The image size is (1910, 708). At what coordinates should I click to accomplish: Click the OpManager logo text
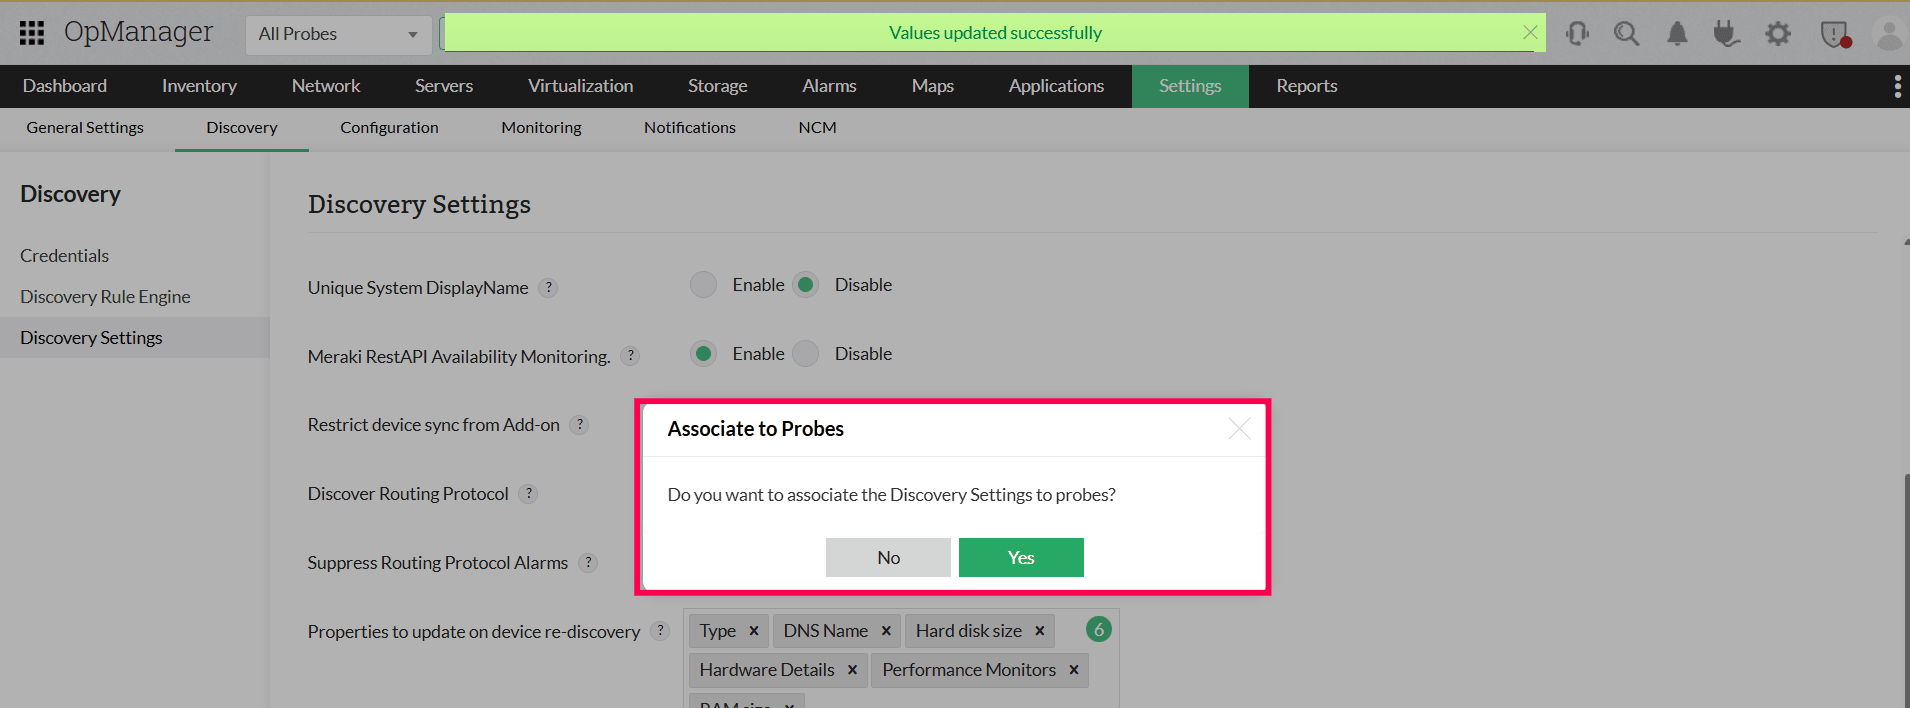point(138,32)
